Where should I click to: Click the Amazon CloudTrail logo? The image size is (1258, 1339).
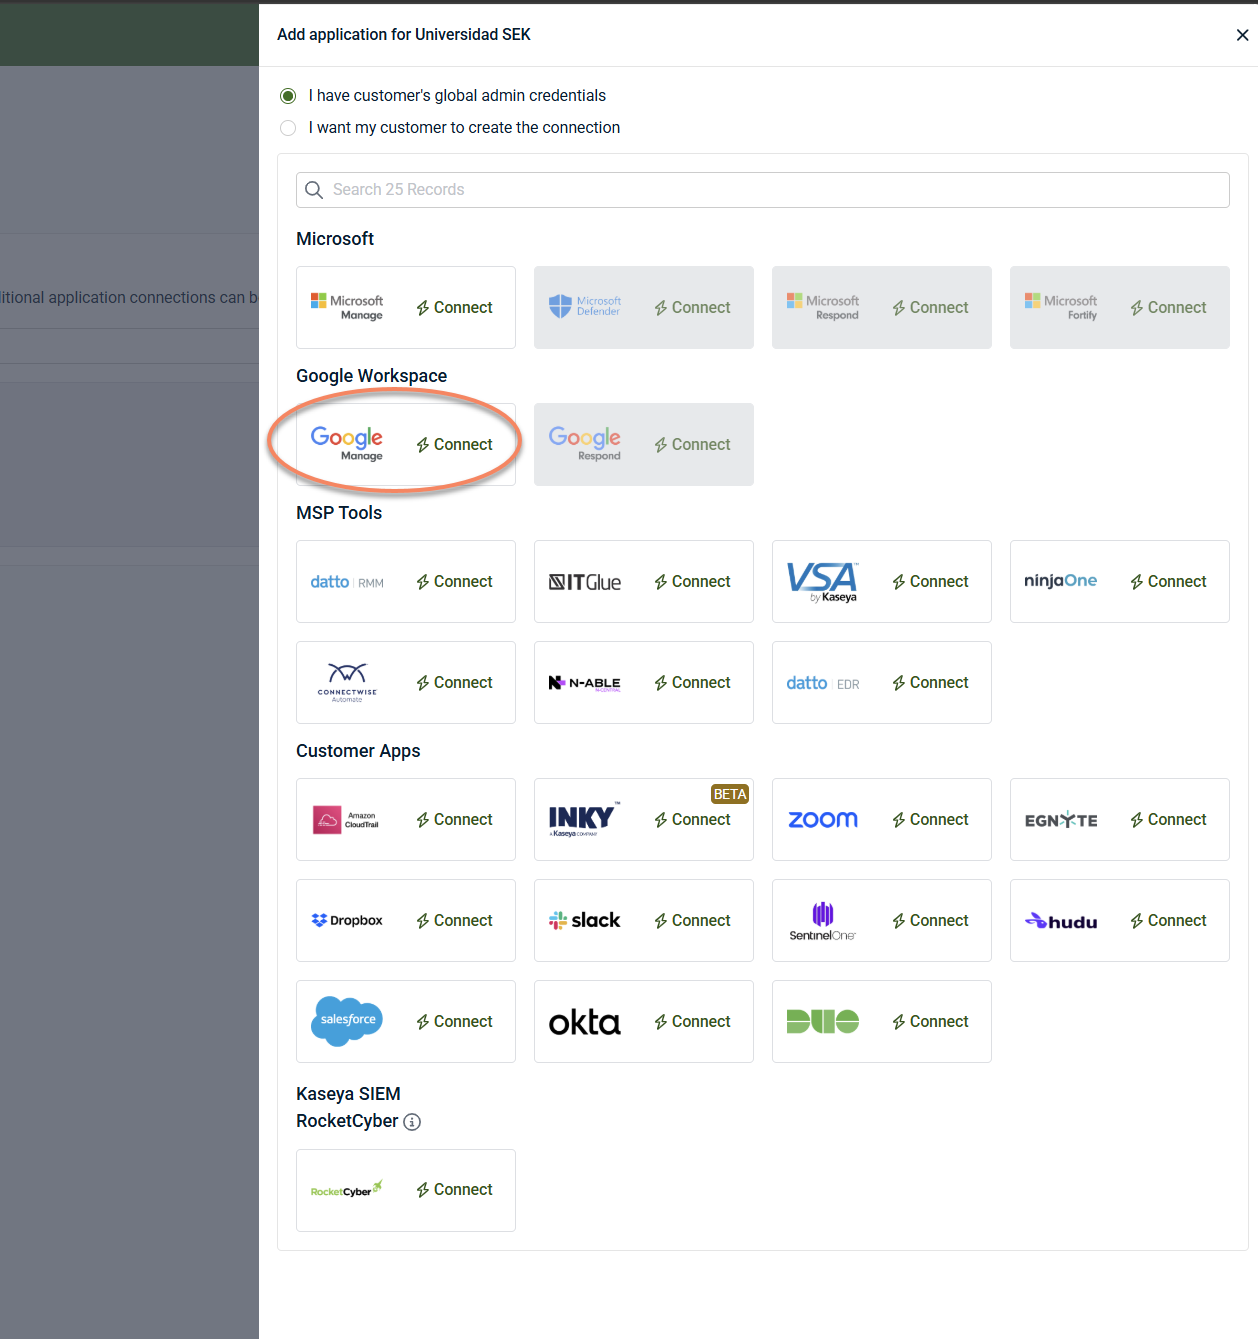(x=347, y=820)
